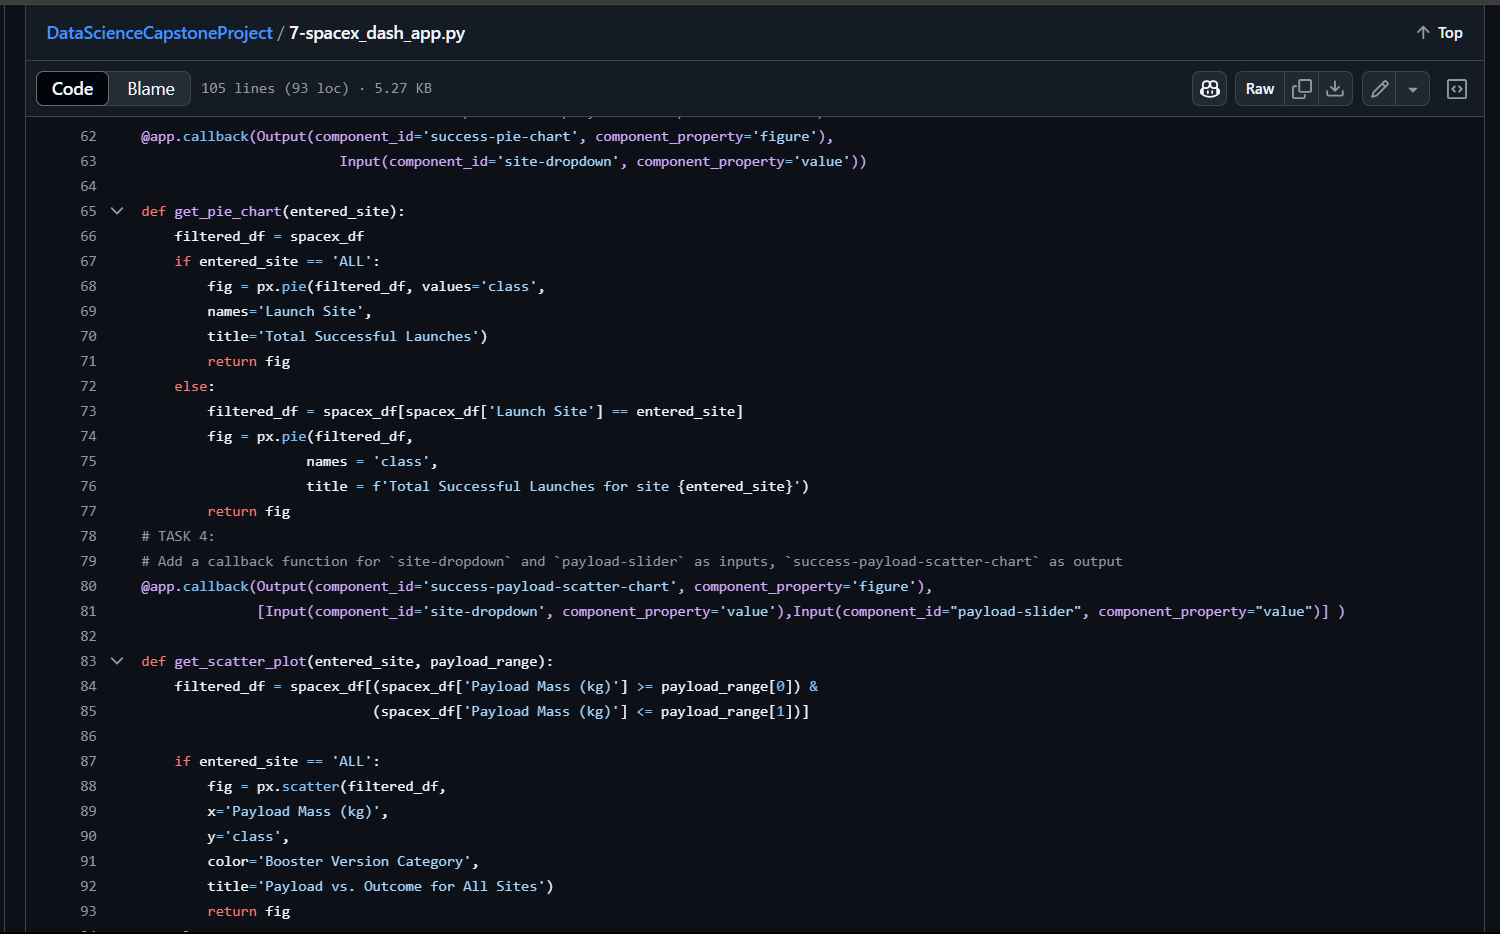This screenshot has height=934, width=1500.
Task: Click the '105 lines (93 loc) · 5.27 KB' file info text
Action: [316, 89]
